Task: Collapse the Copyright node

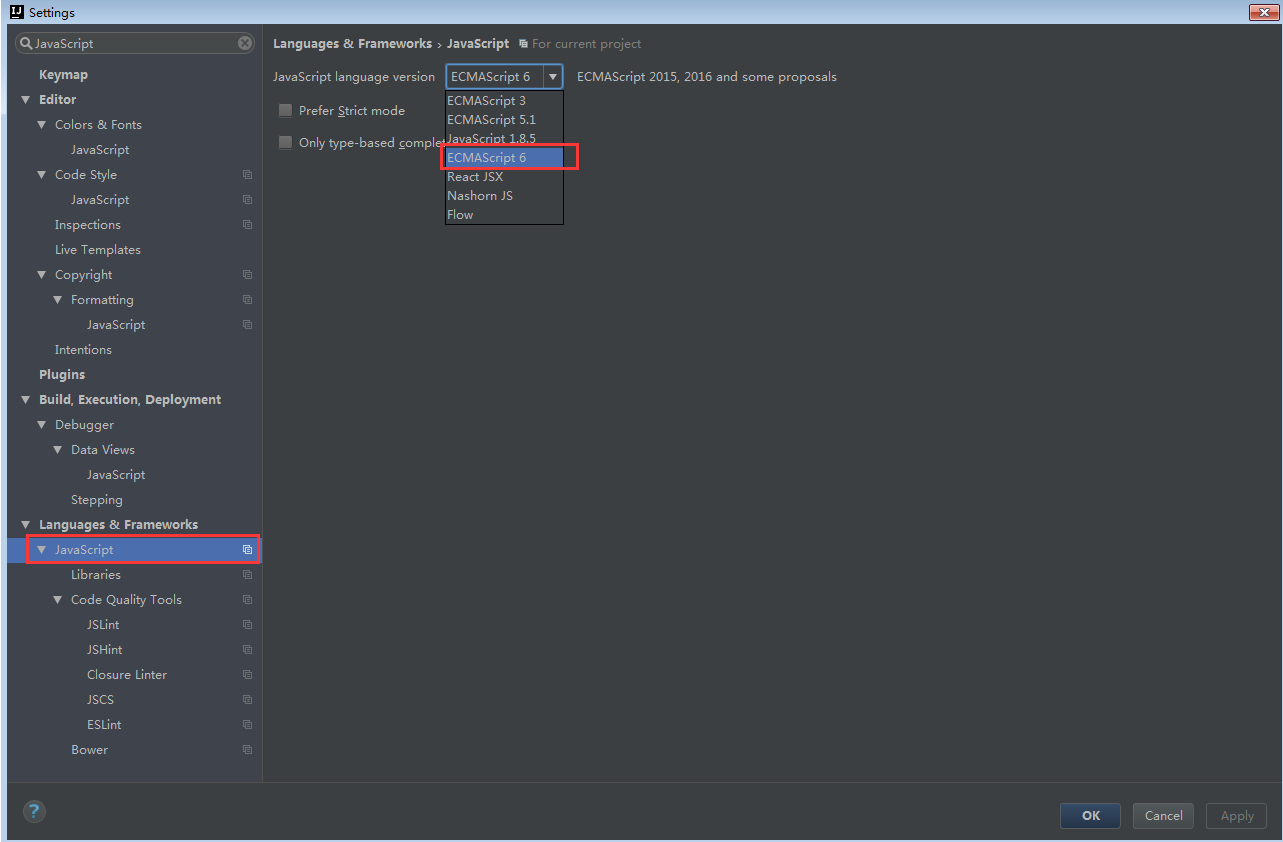Action: (x=42, y=275)
